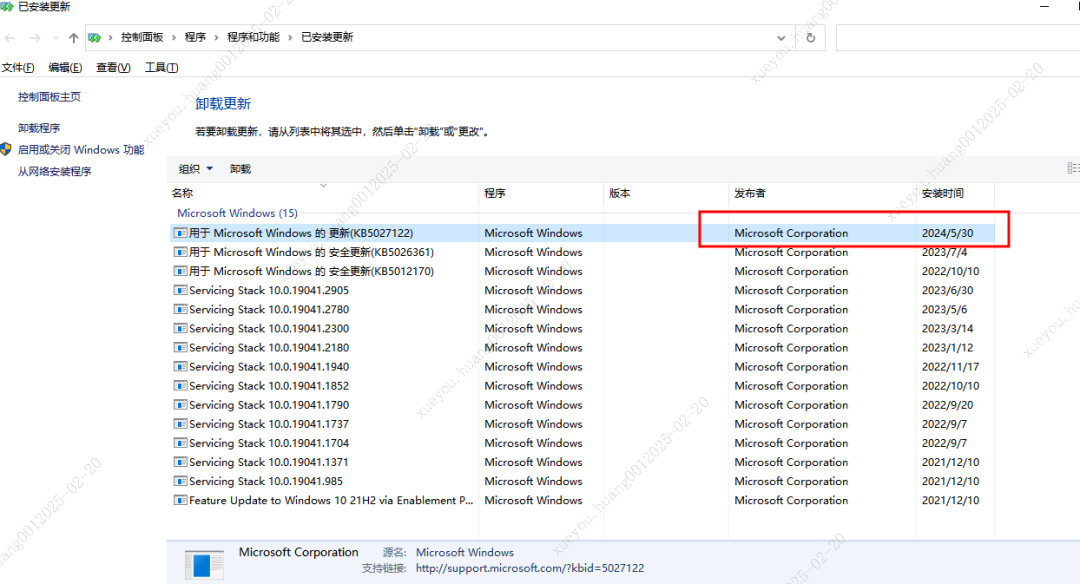Minimize the 已安装更新 window
The height and width of the screenshot is (584, 1080).
(1044, 6)
